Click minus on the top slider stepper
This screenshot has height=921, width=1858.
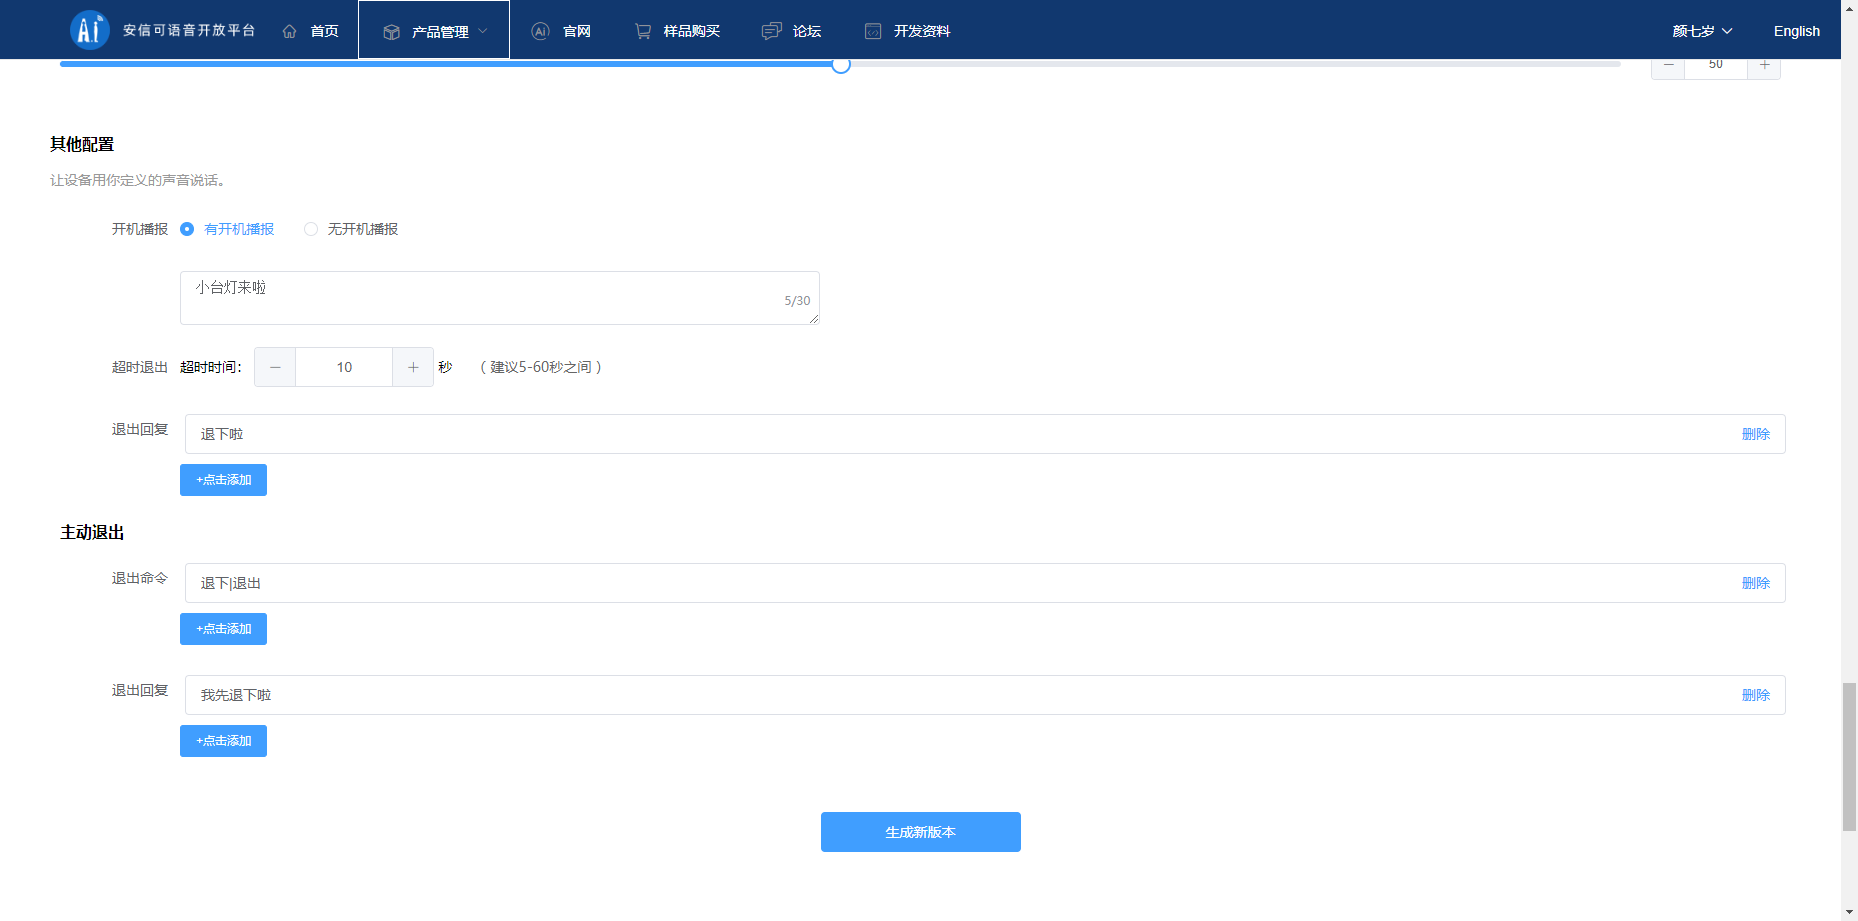pos(1668,67)
